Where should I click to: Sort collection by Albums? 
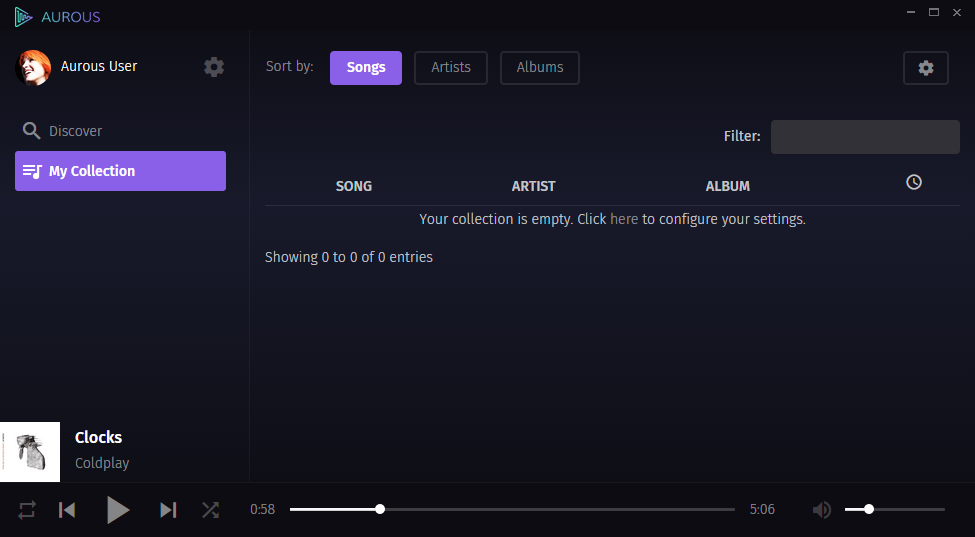540,68
